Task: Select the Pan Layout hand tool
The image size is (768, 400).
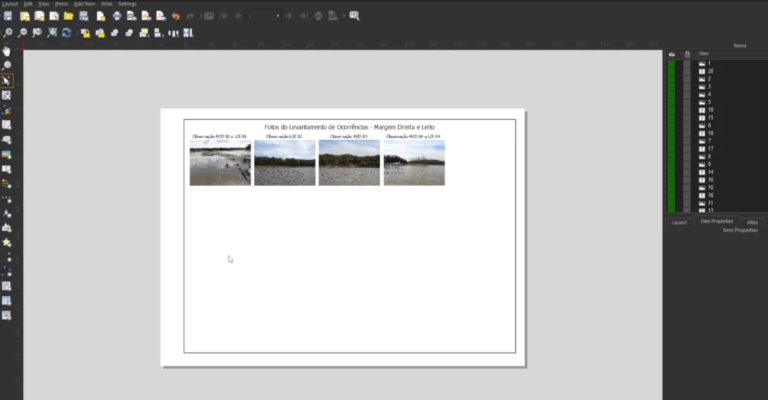Action: pos(6,51)
